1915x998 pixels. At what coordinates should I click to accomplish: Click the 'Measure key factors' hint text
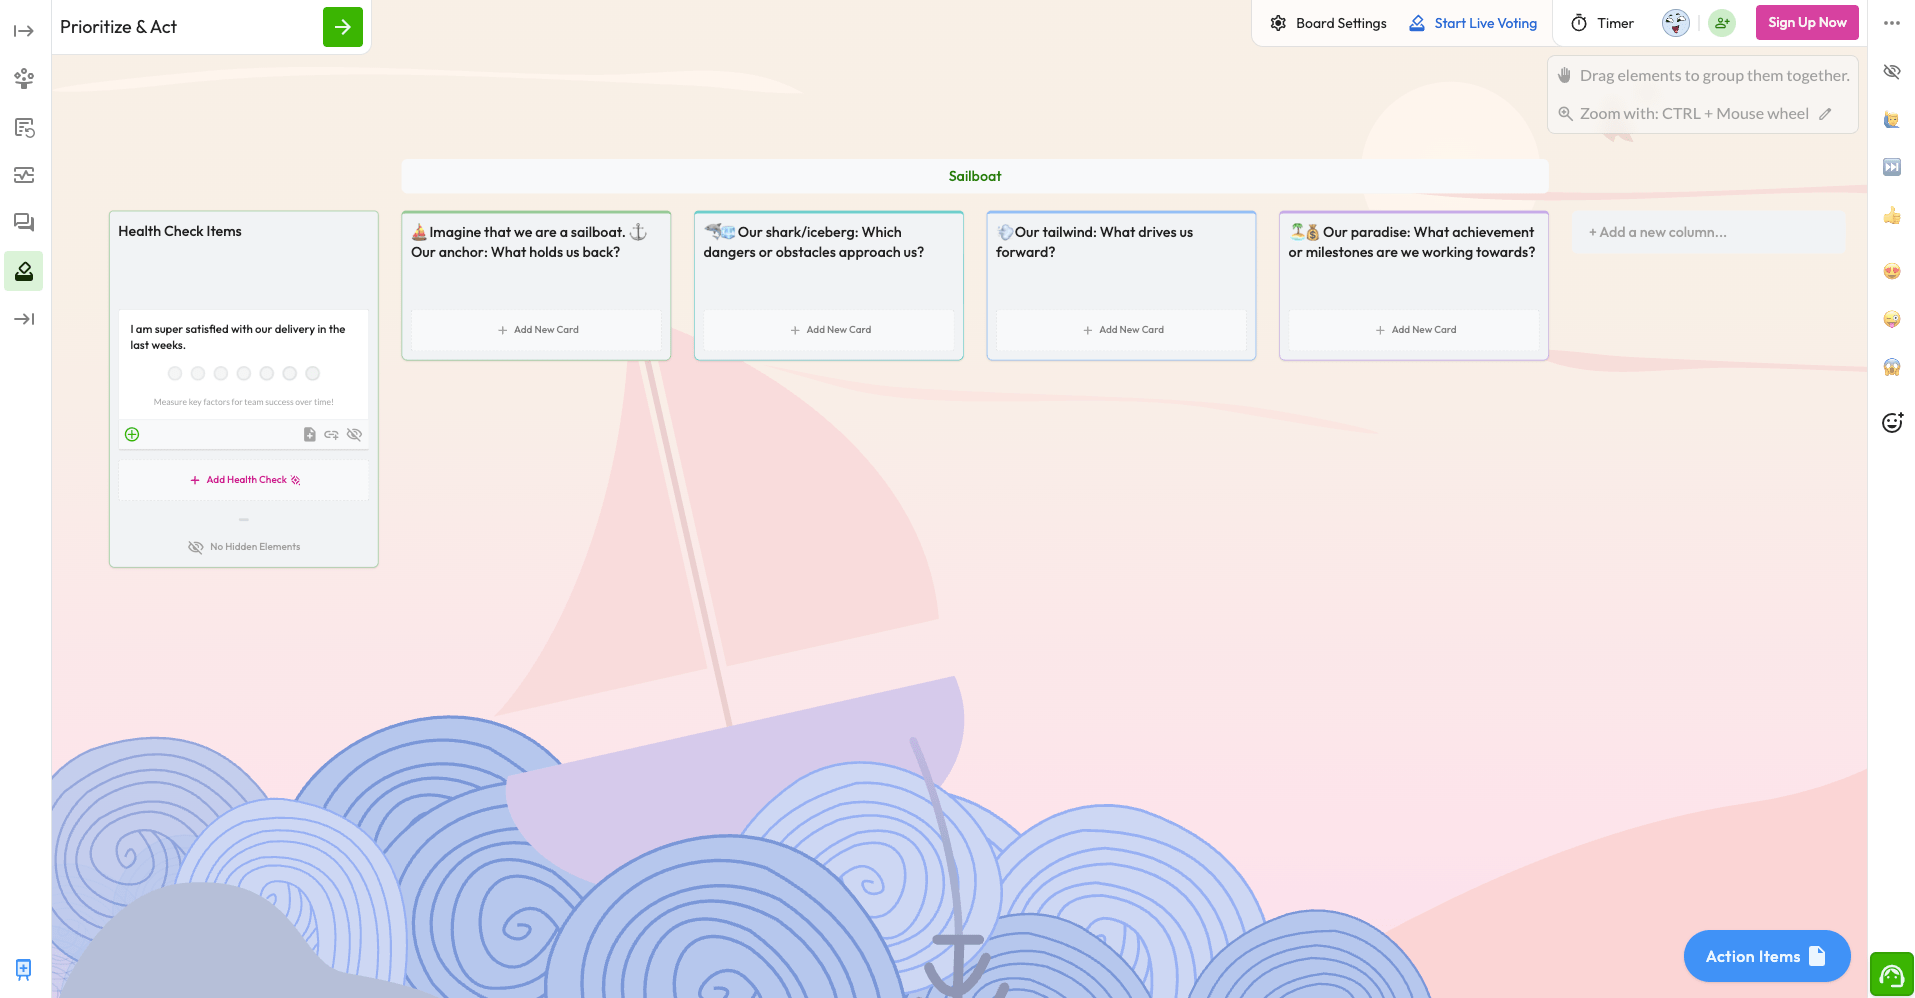click(x=244, y=402)
